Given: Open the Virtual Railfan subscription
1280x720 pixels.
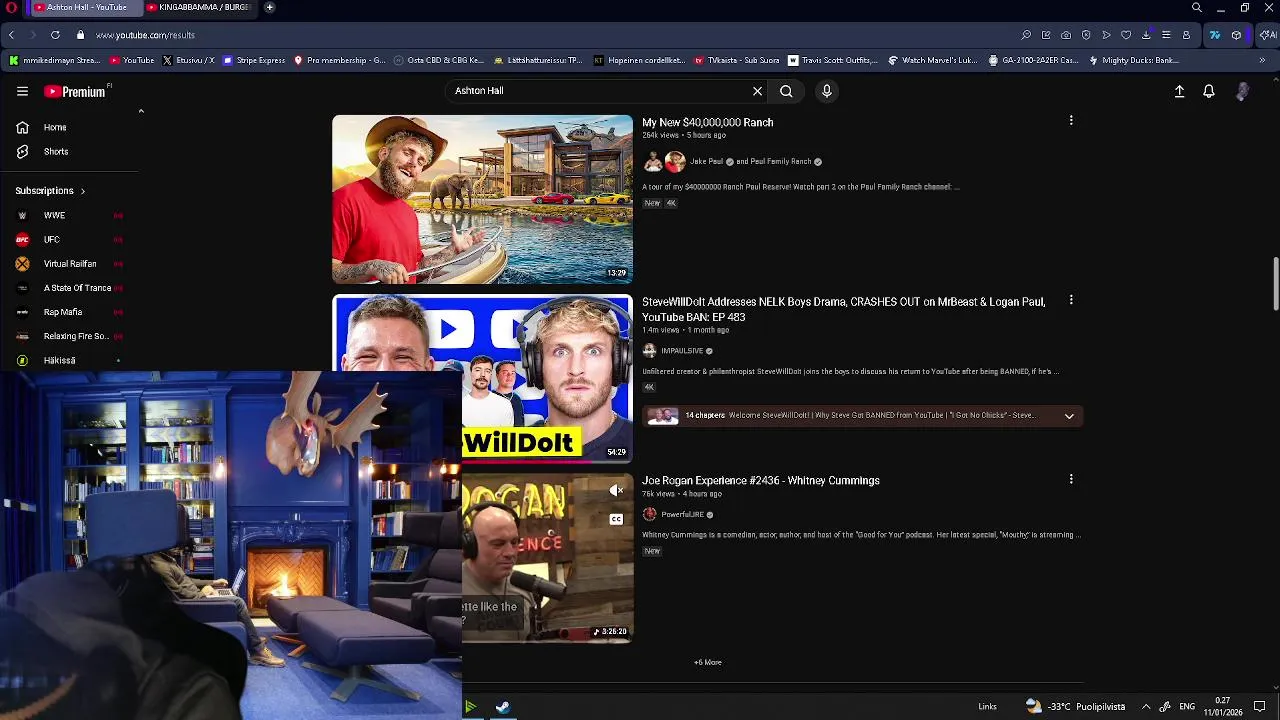Looking at the screenshot, I should coord(69,263).
